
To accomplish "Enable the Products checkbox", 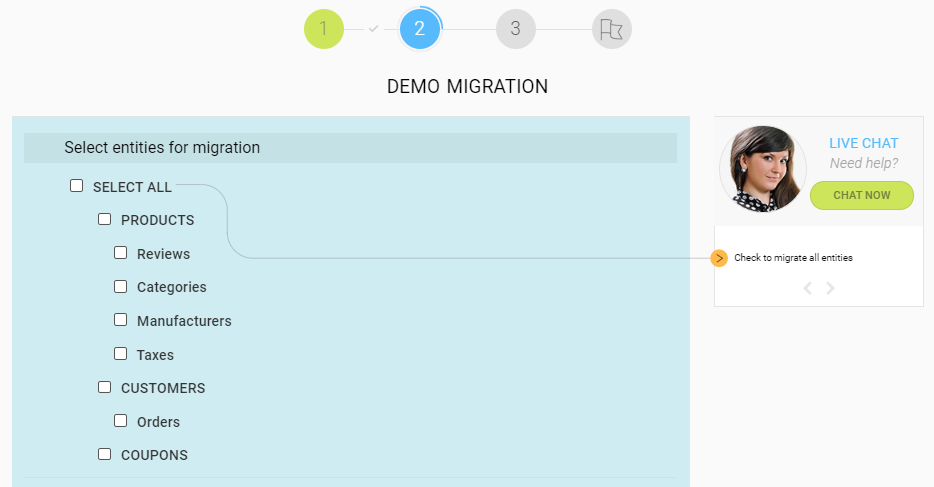I will coord(105,219).
